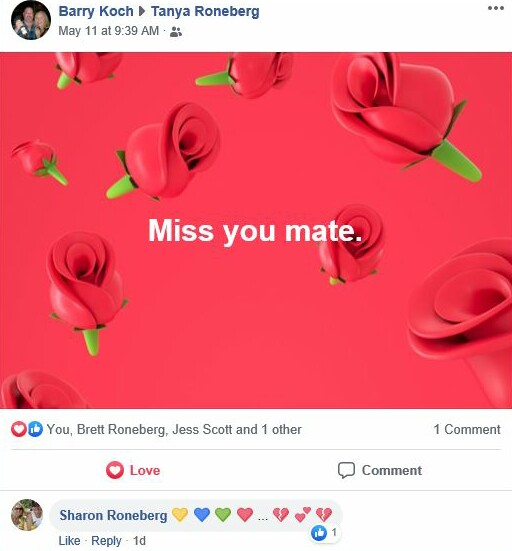Click the Comment button
Viewport: 512px width, 551px height.
380,470
